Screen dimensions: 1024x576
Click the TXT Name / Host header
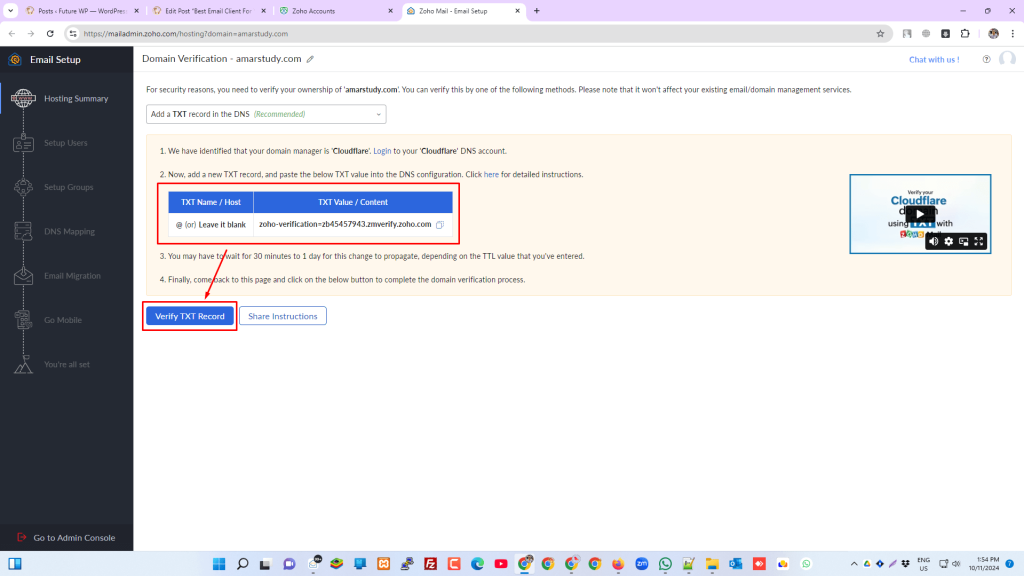[x=211, y=202]
